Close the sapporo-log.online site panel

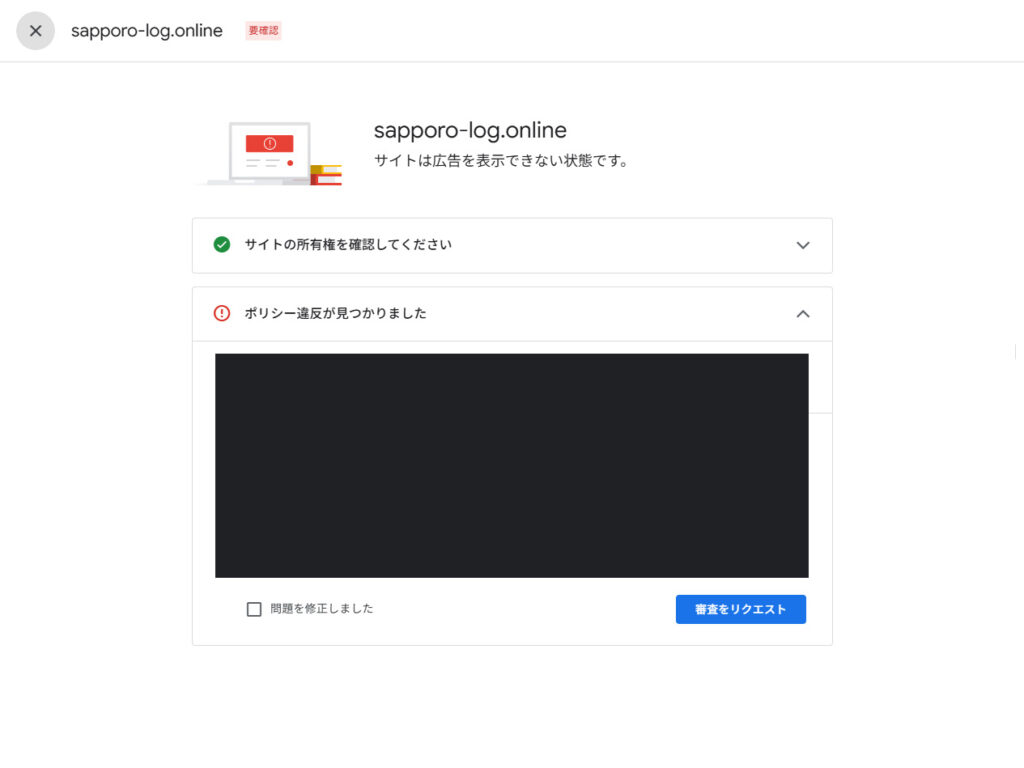pyautogui.click(x=35, y=31)
